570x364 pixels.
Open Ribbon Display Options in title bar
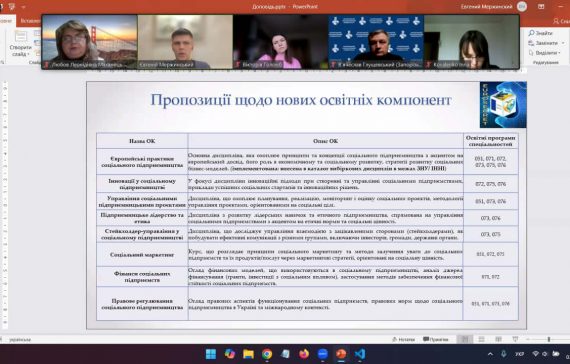point(541,7)
